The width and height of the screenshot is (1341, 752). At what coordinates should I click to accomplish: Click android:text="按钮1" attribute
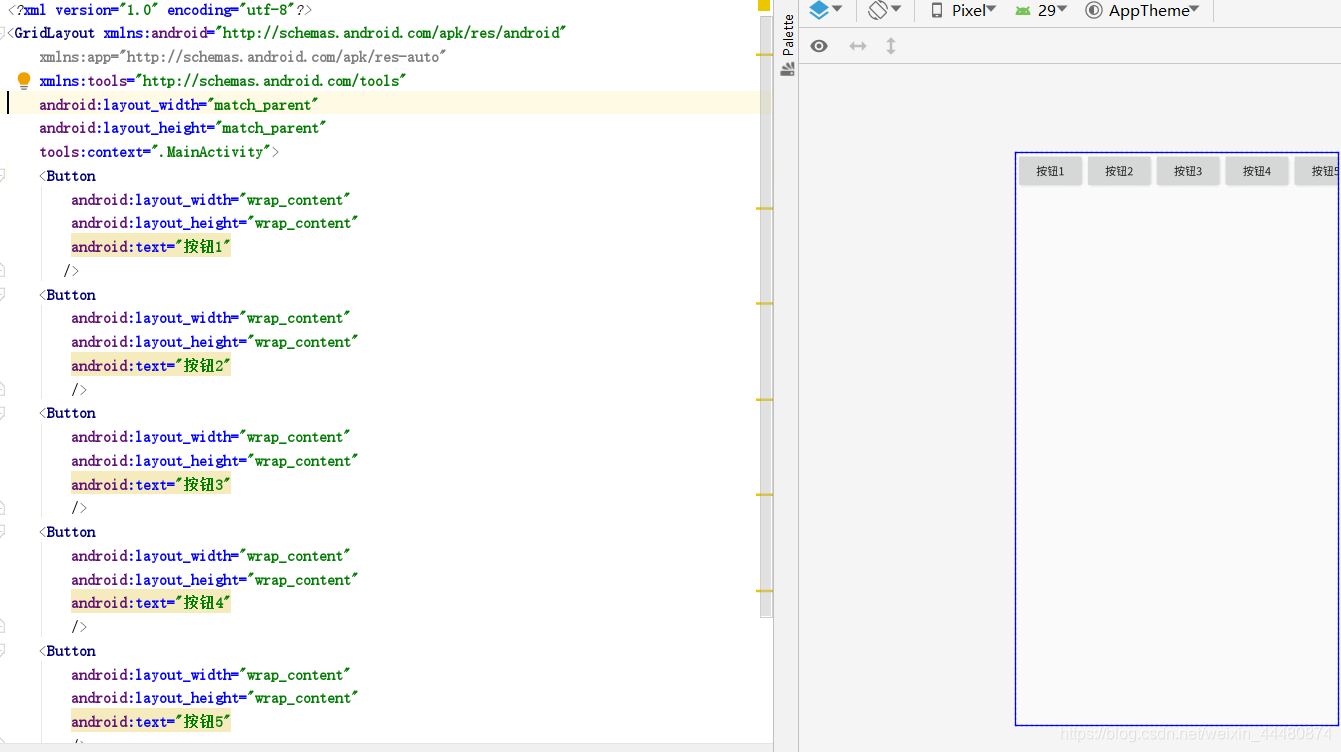tap(151, 247)
